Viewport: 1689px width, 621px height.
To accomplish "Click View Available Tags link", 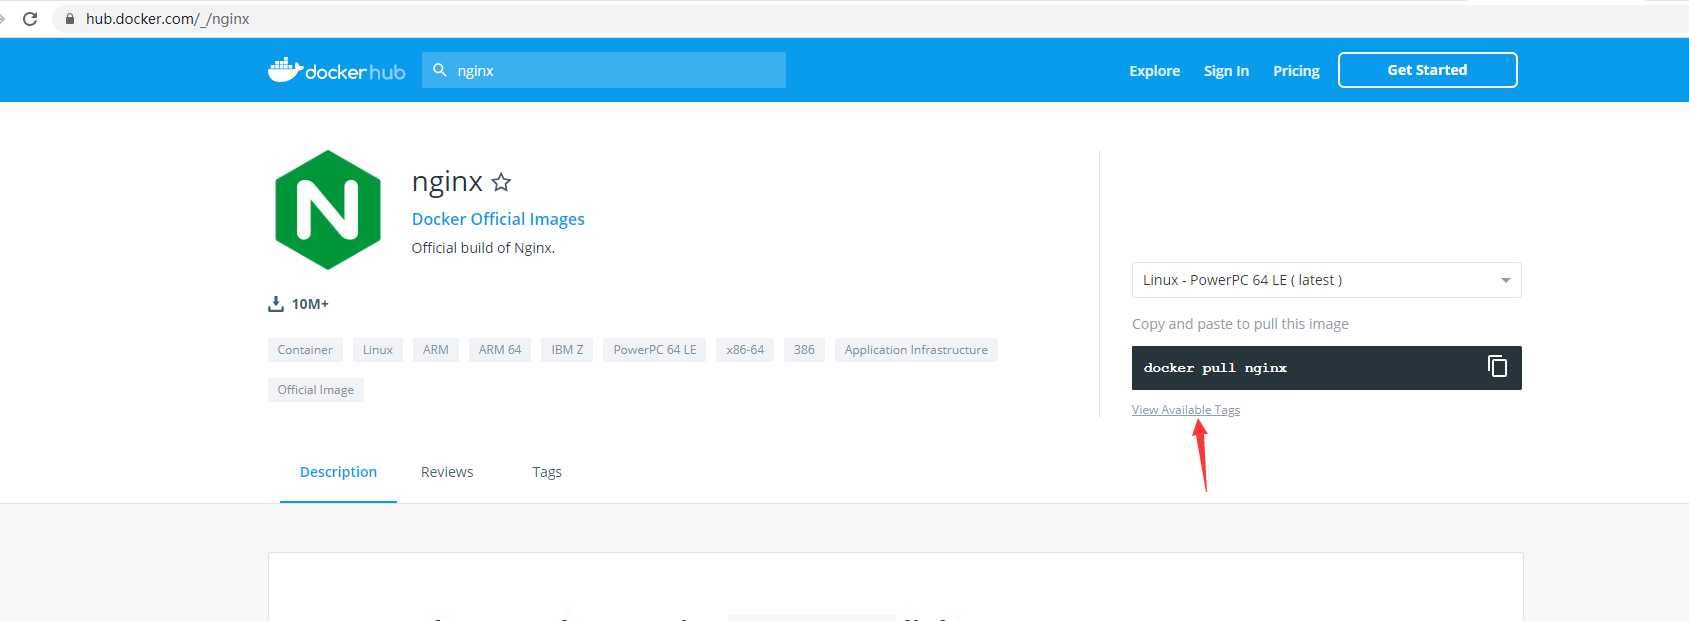I will click(x=1186, y=410).
